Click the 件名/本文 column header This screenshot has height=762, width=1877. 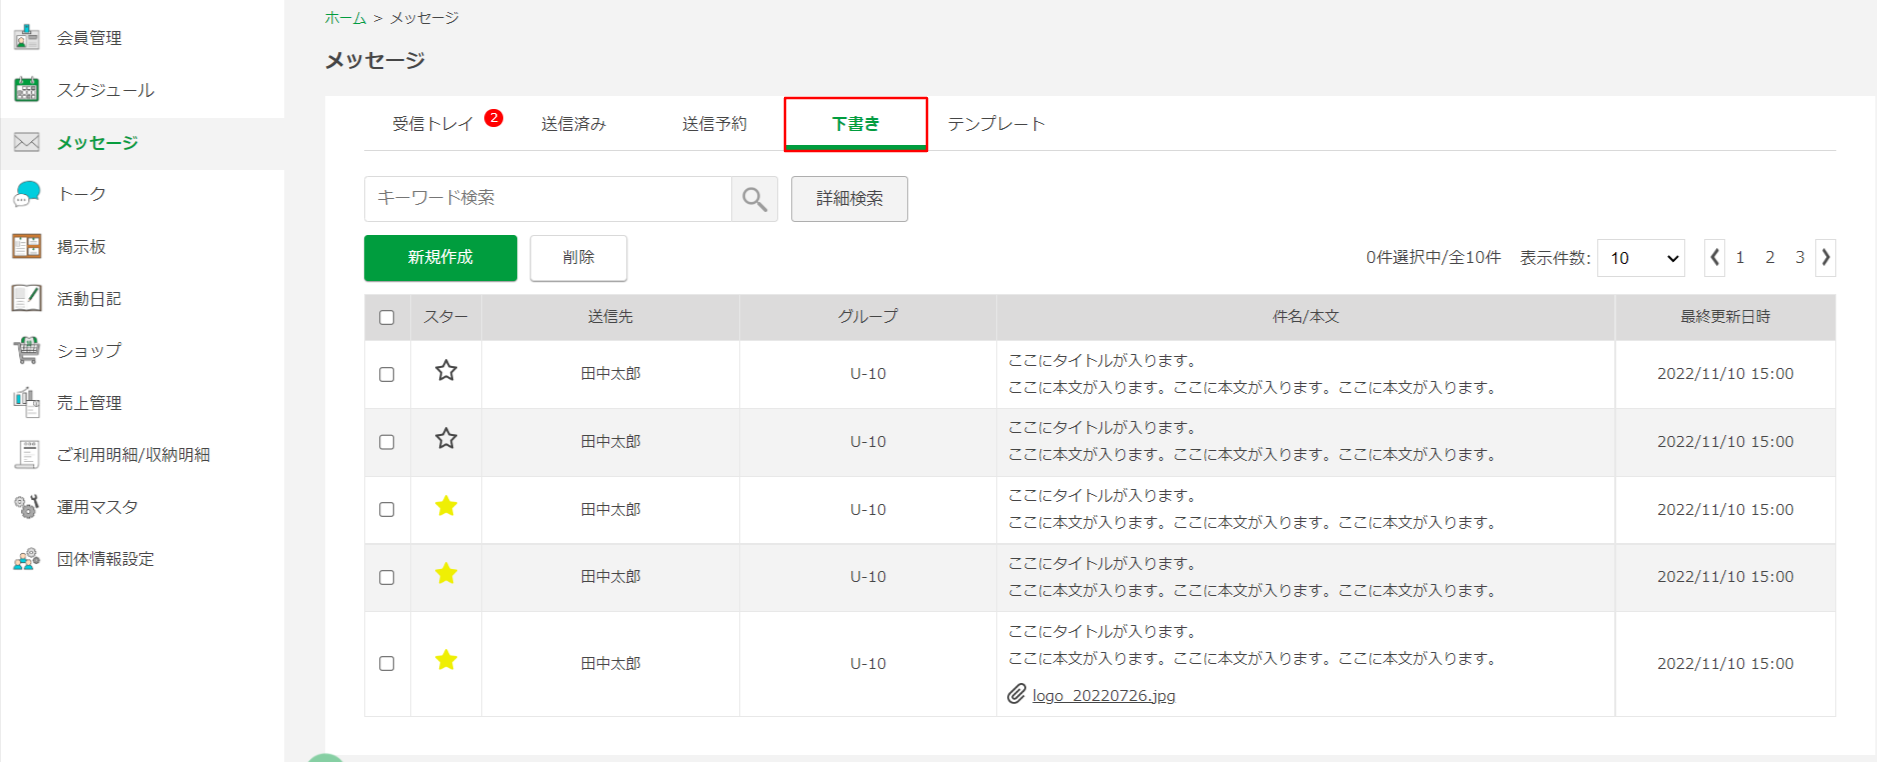pyautogui.click(x=1306, y=317)
